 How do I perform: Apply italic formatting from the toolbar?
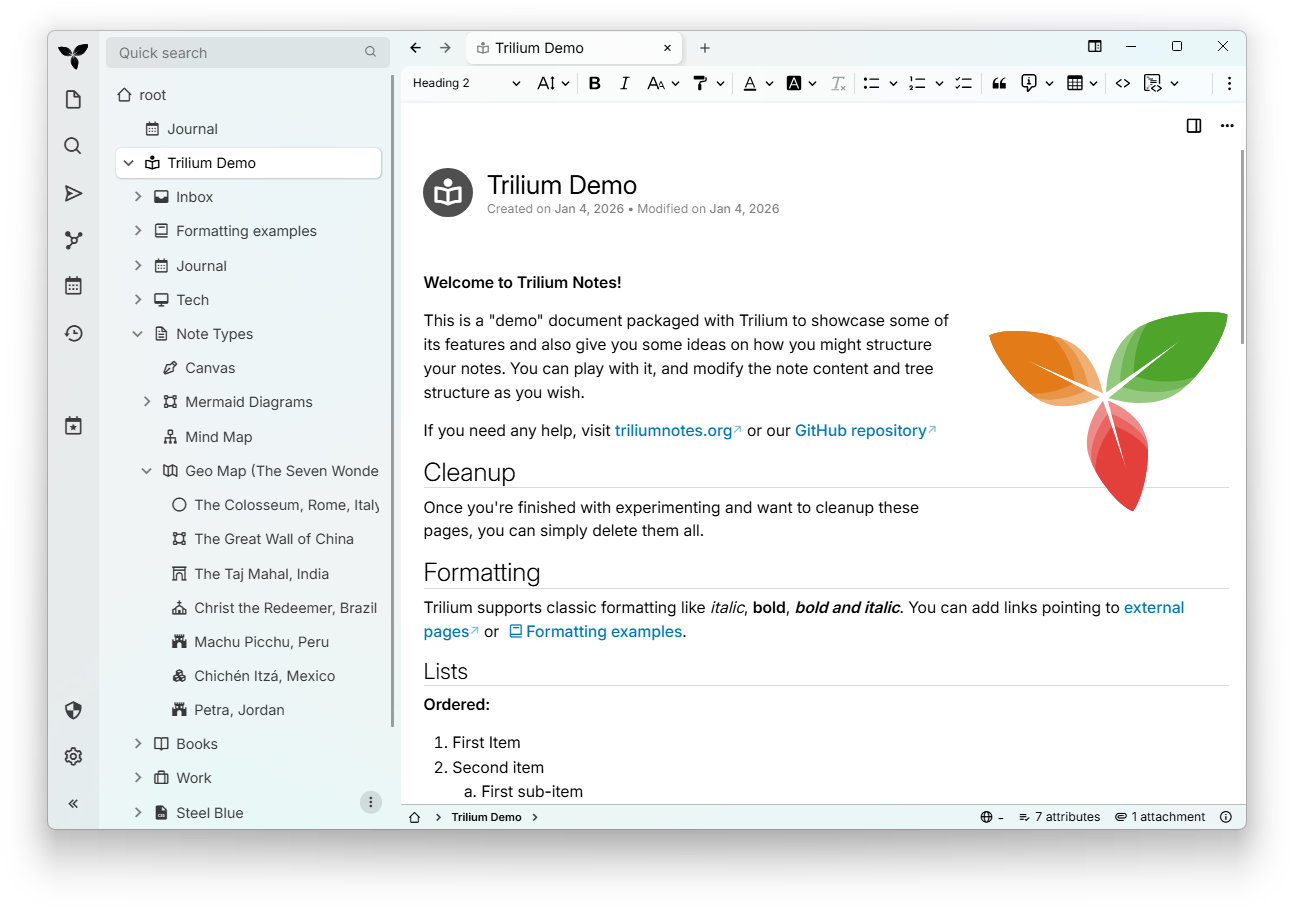(x=624, y=83)
